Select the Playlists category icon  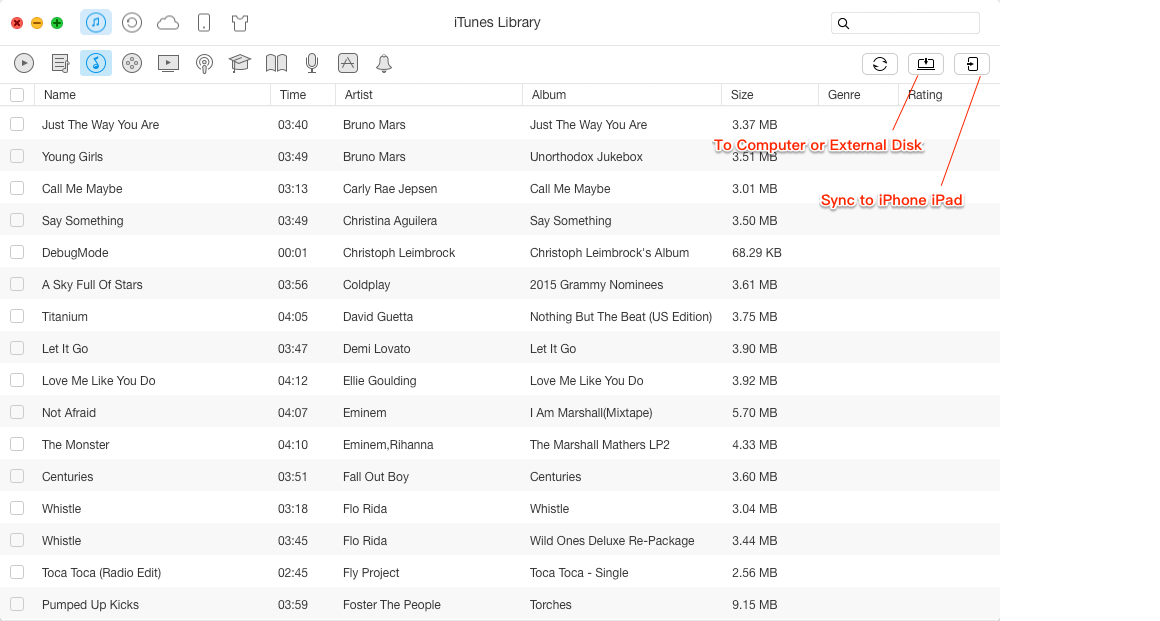[61, 64]
